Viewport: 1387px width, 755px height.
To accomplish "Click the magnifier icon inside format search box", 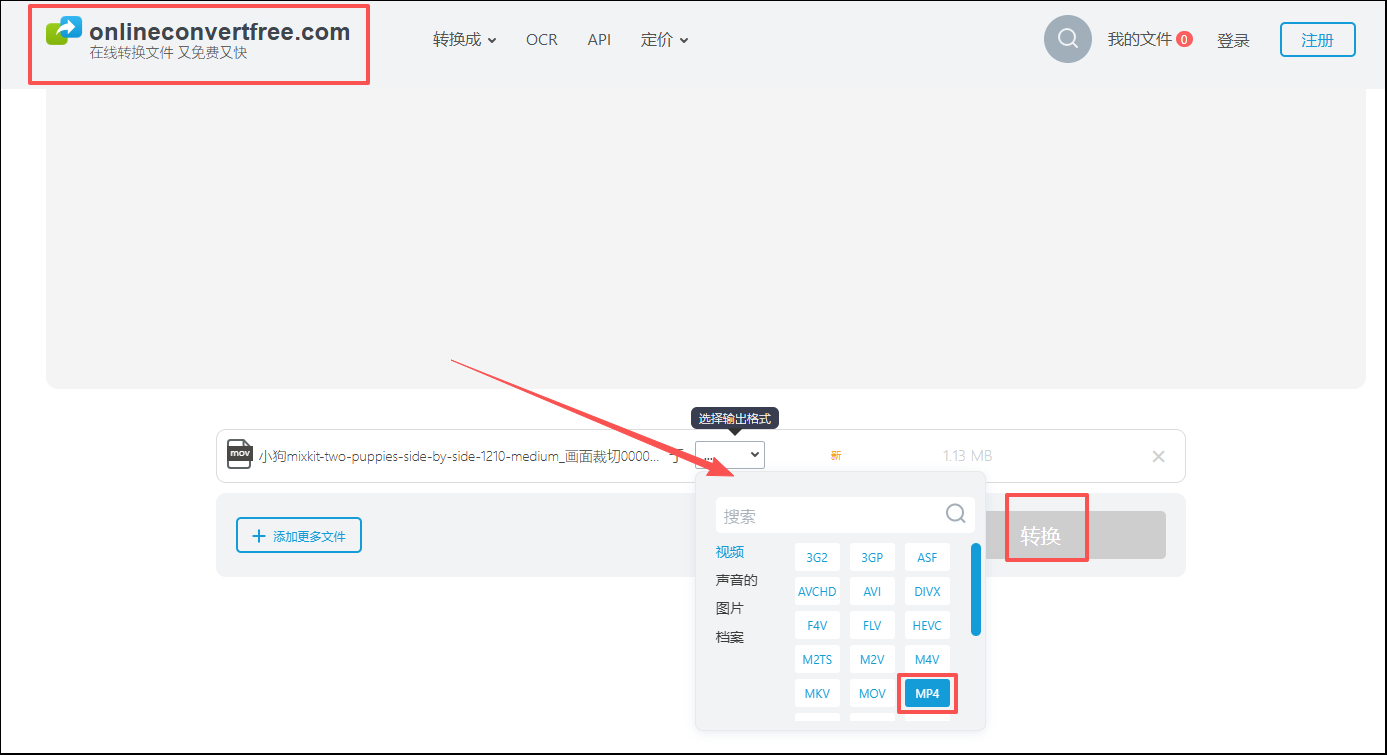I will [956, 514].
